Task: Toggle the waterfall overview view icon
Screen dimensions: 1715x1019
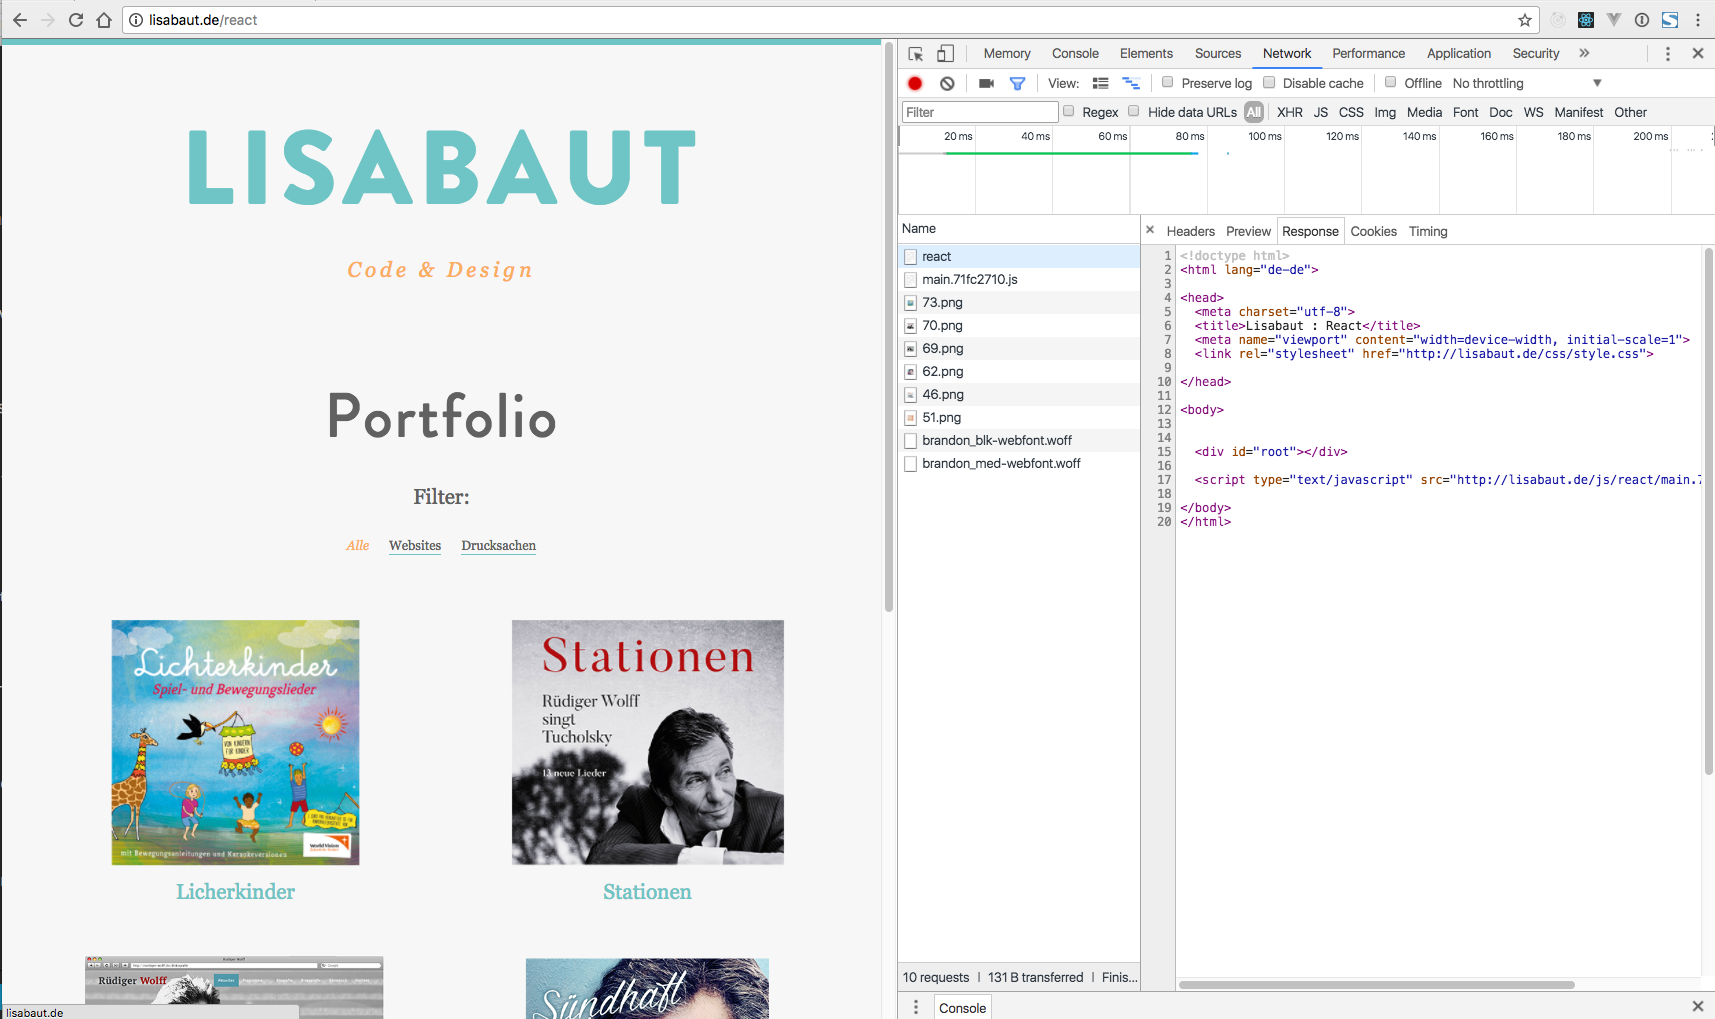Action: click(x=1131, y=83)
